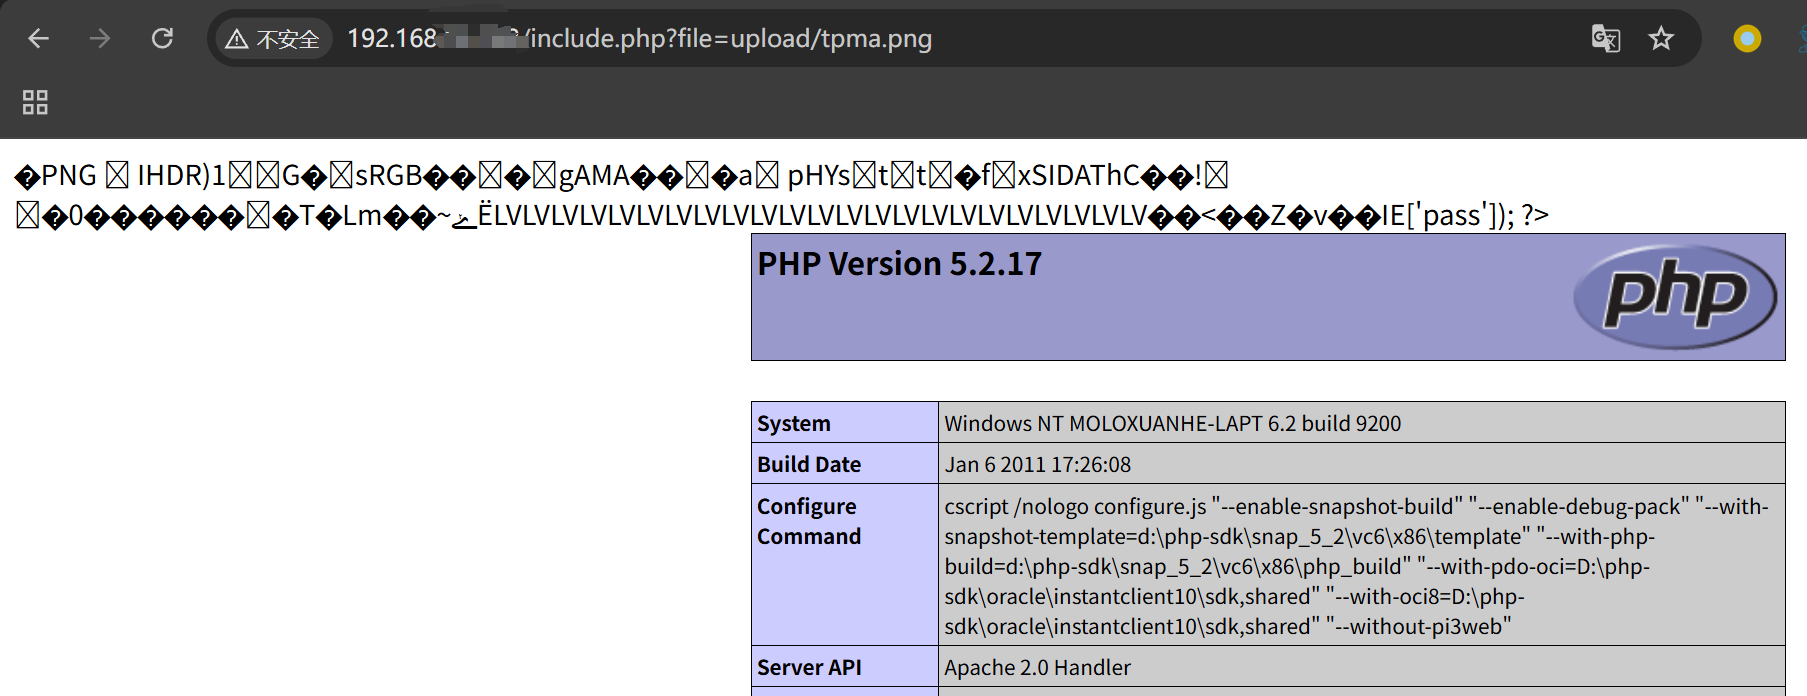
Task: Click the browser forward arrow
Action: pyautogui.click(x=99, y=39)
